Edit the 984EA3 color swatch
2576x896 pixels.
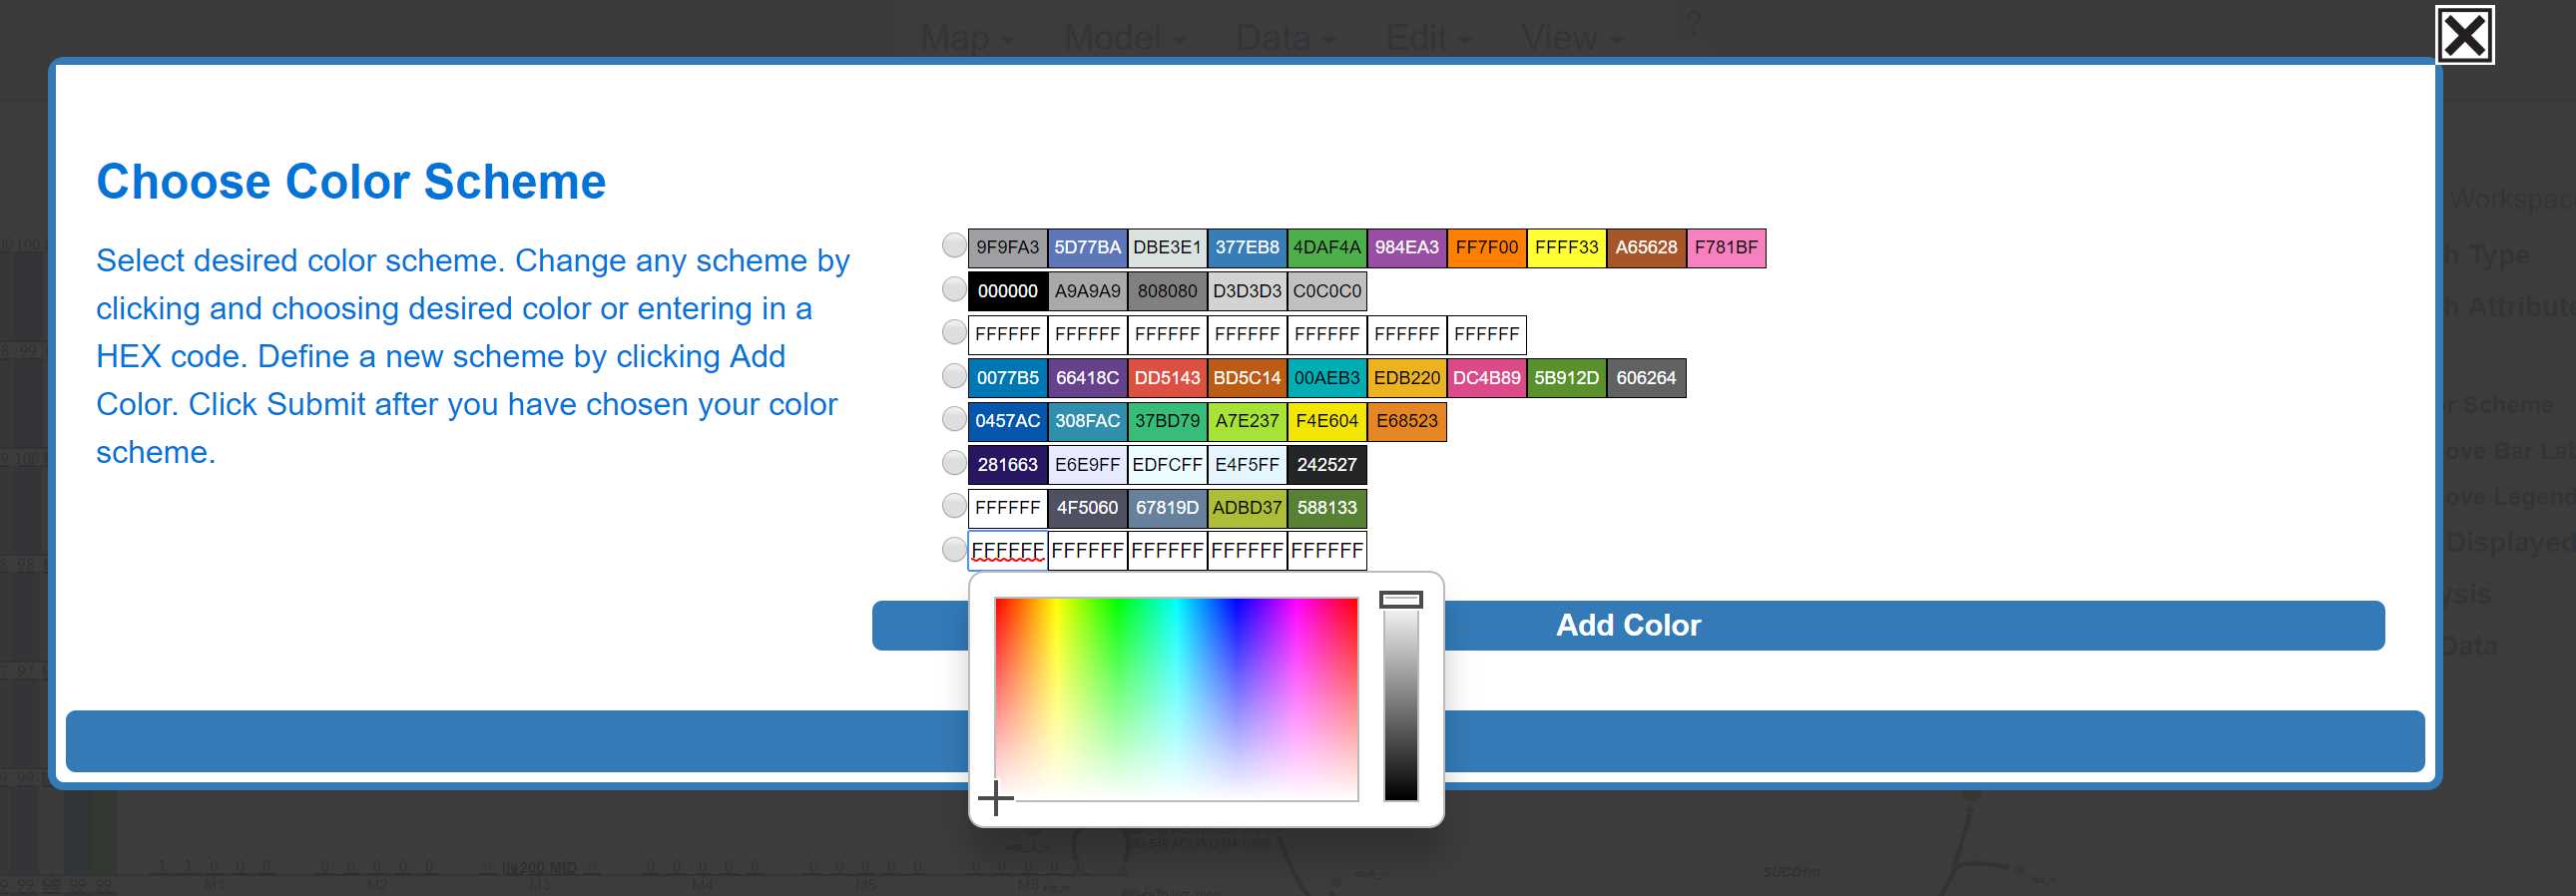(1407, 248)
